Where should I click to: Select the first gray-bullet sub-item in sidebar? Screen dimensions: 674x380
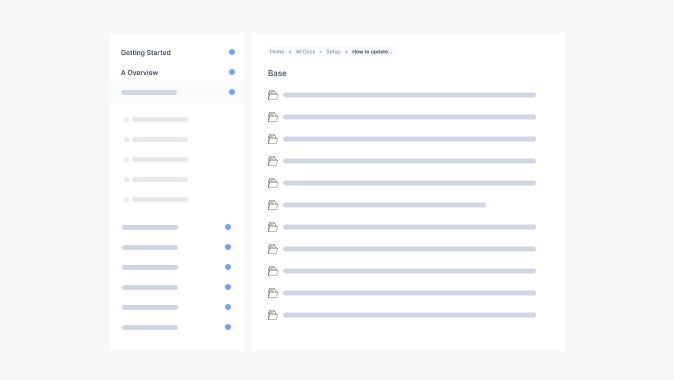[156, 120]
